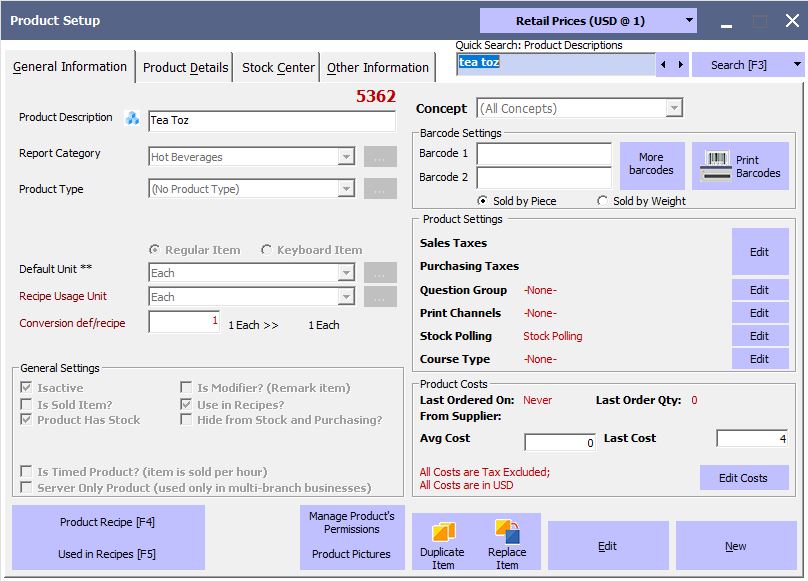
Task: Toggle the Use in Recipes? checkbox
Action: pyautogui.click(x=186, y=404)
